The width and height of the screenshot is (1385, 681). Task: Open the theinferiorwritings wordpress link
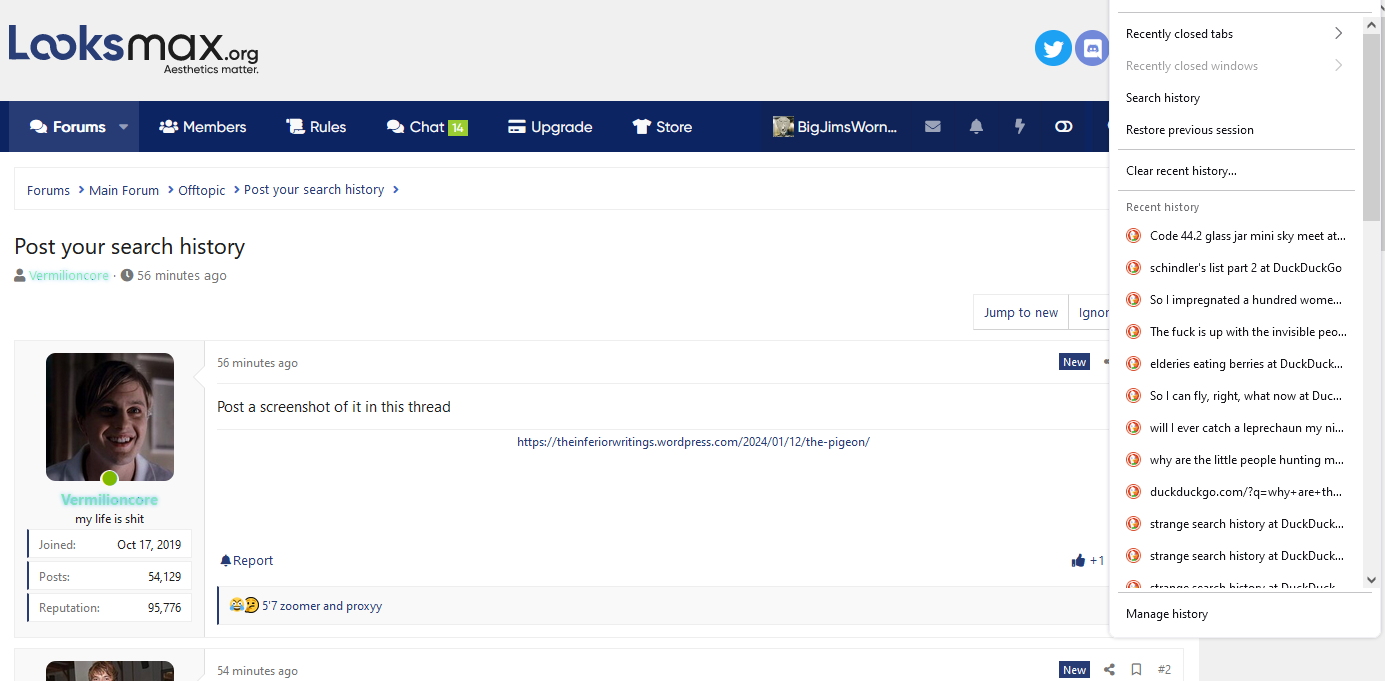click(693, 442)
